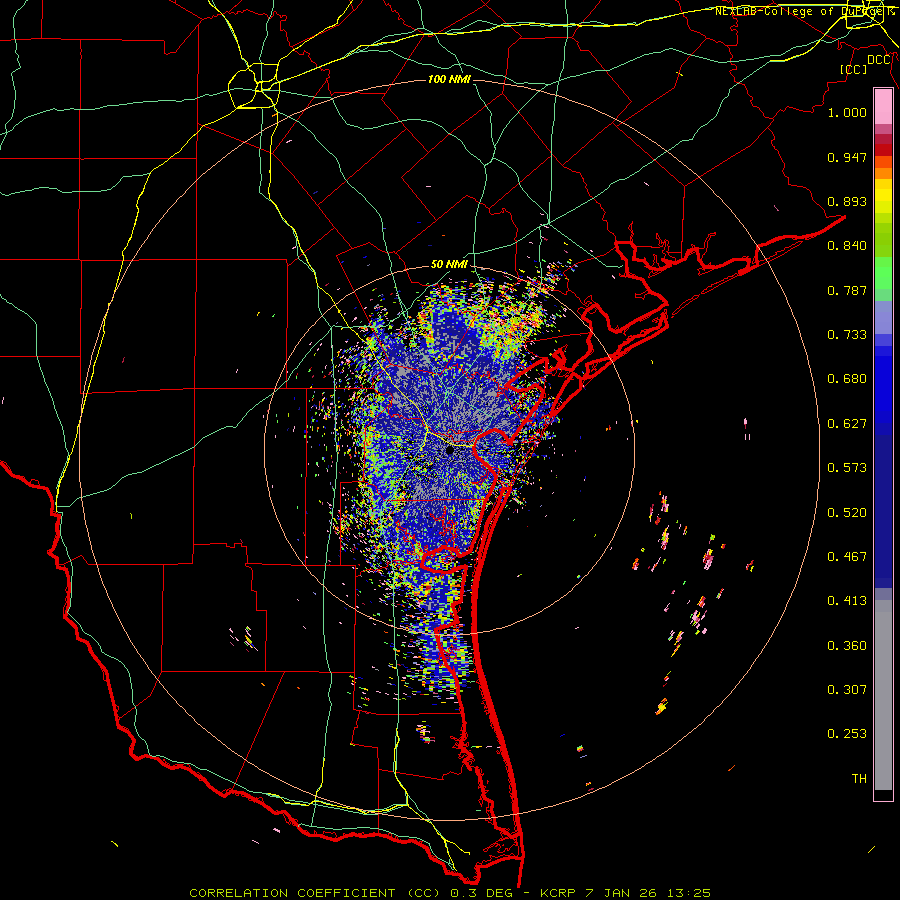This screenshot has height=900, width=900.
Task: Click the Correlation Coefficient caption at bottom
Action: tap(450, 893)
